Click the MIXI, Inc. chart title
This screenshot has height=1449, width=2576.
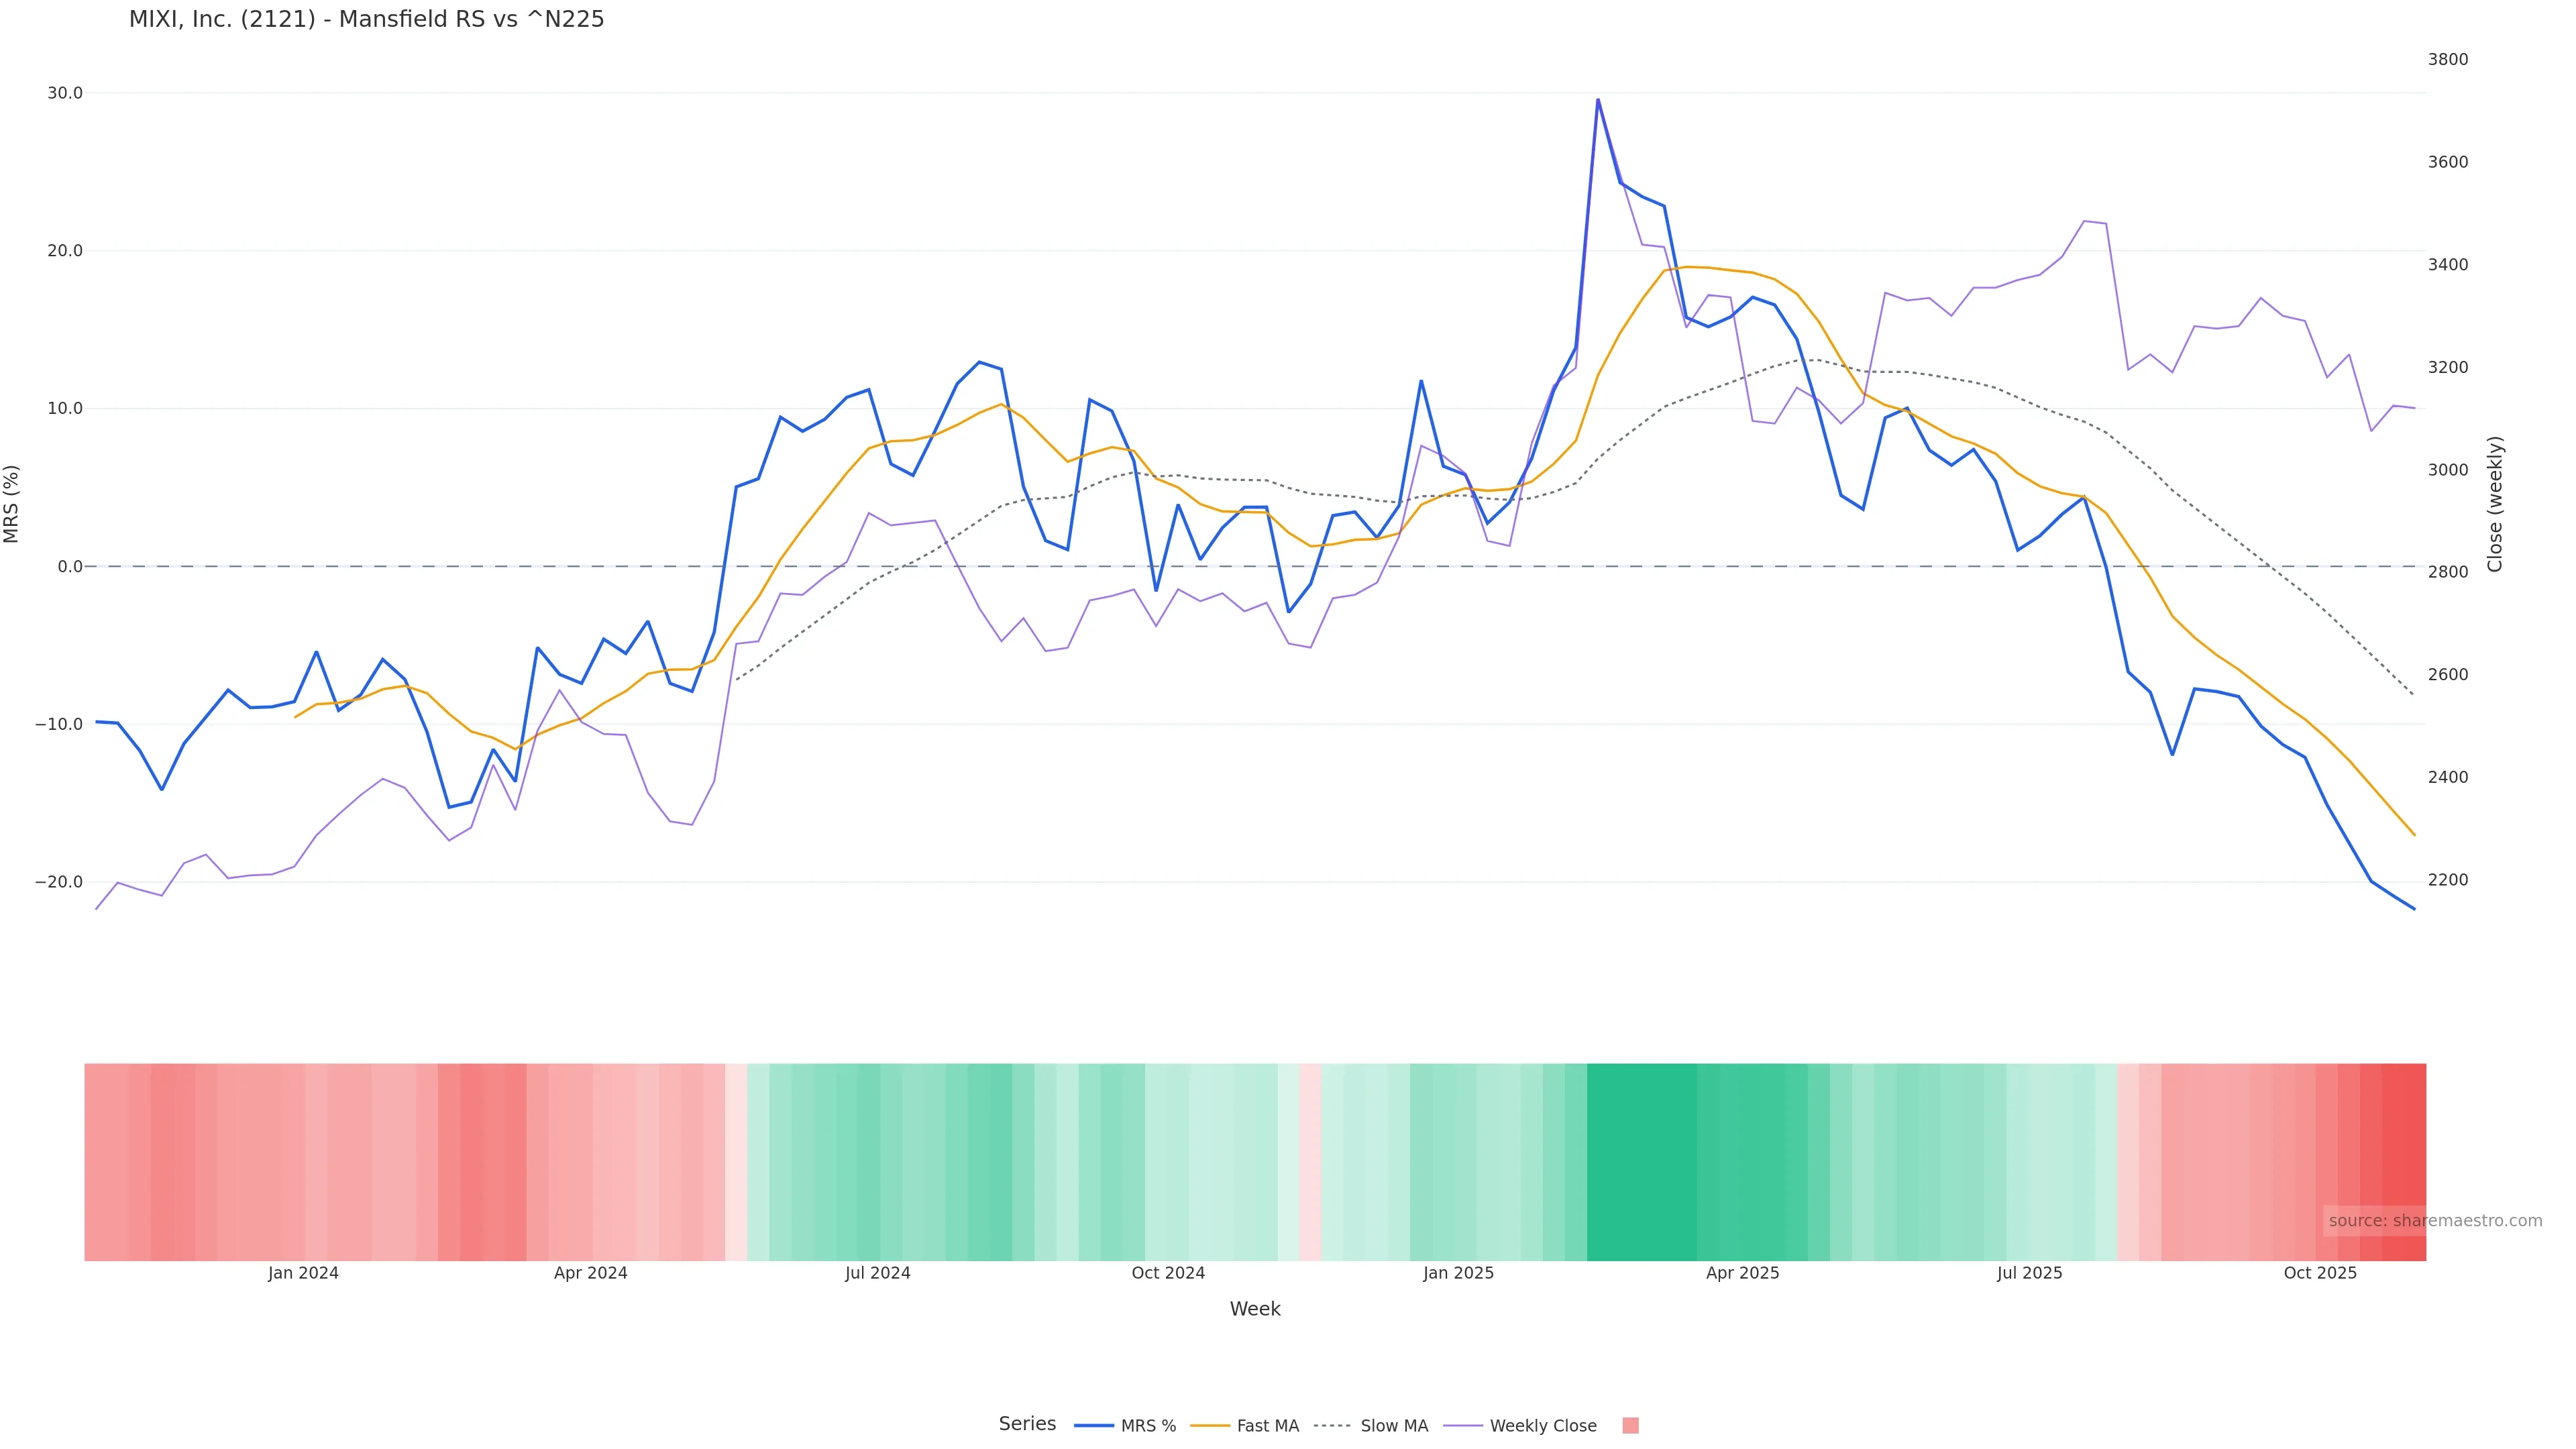pos(366,20)
